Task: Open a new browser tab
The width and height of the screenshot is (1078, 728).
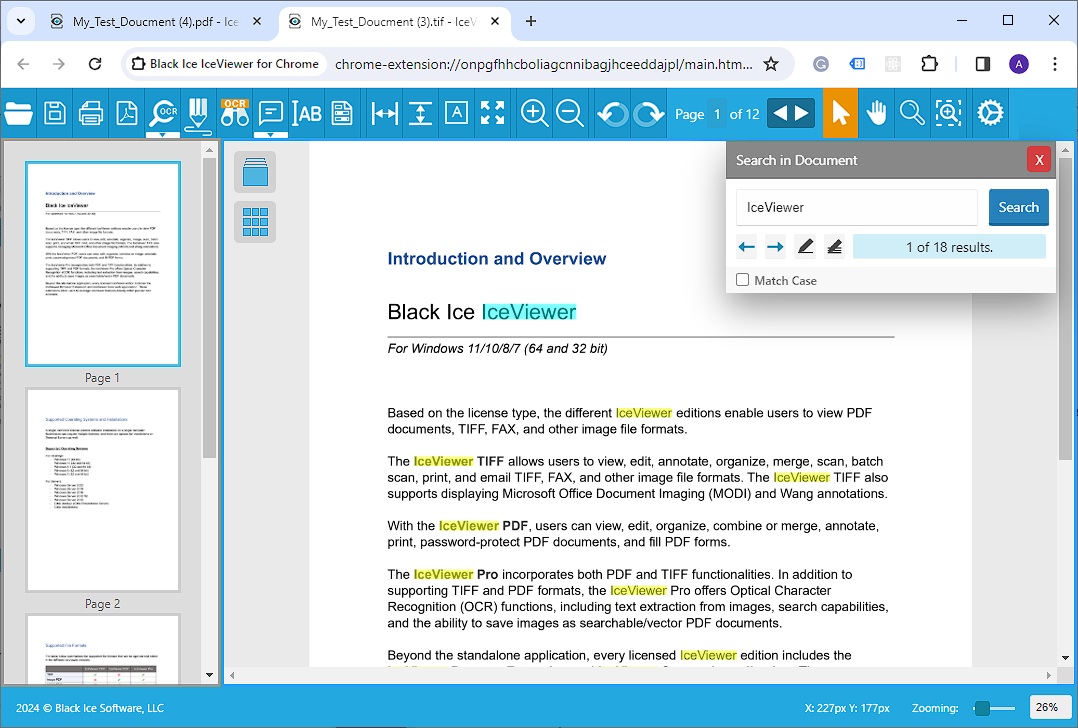Action: coord(531,21)
